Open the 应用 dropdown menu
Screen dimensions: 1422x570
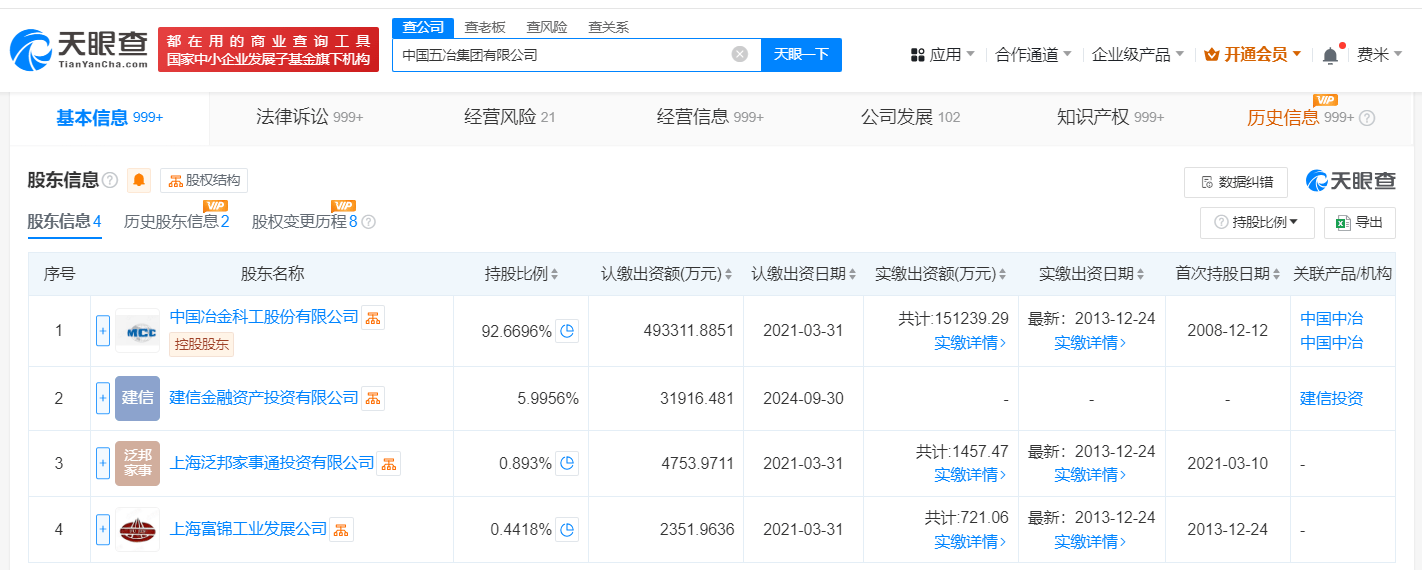(x=942, y=55)
